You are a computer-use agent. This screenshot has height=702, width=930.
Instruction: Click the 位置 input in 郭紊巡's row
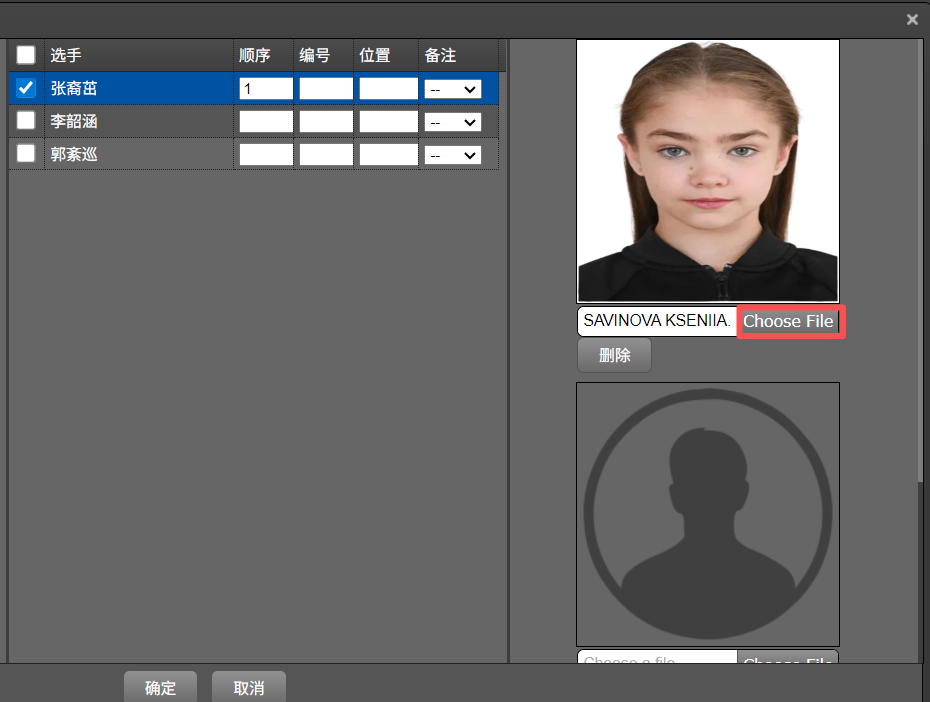pyautogui.click(x=386, y=154)
